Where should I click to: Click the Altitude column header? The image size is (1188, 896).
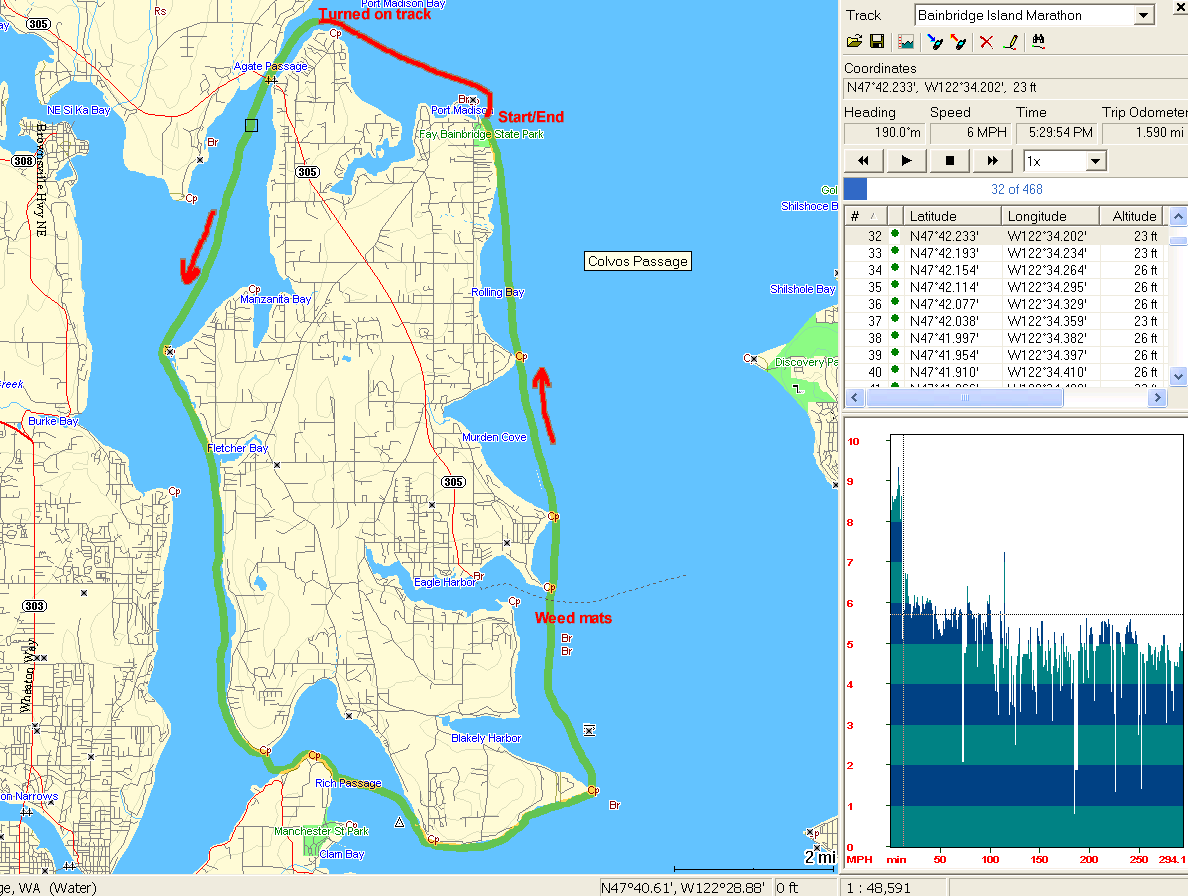pos(1132,216)
